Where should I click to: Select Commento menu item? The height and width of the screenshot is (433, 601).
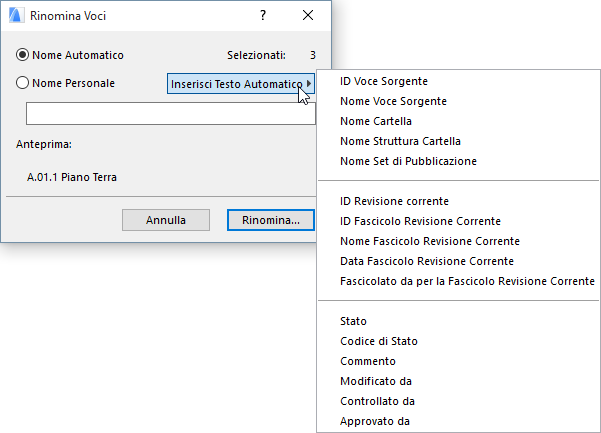[x=368, y=361]
